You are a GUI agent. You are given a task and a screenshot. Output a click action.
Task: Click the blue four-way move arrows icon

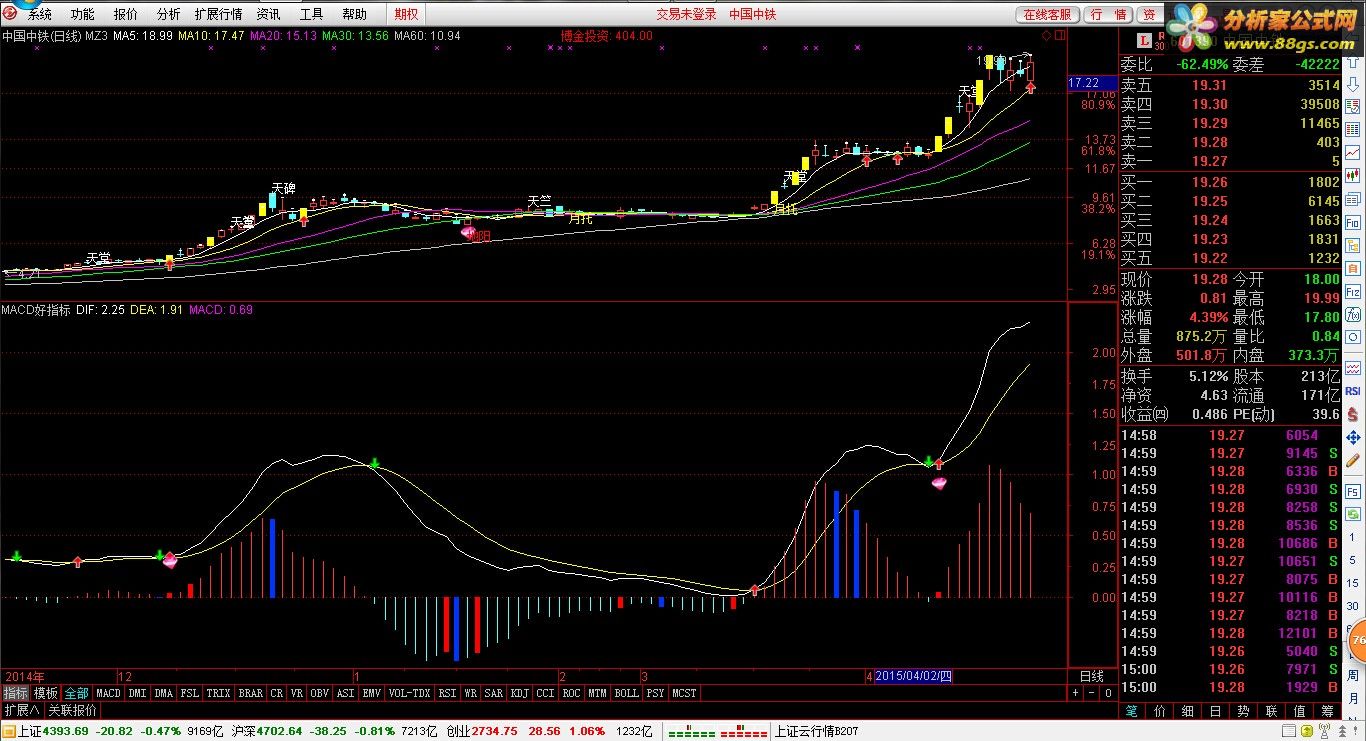pos(1353,437)
